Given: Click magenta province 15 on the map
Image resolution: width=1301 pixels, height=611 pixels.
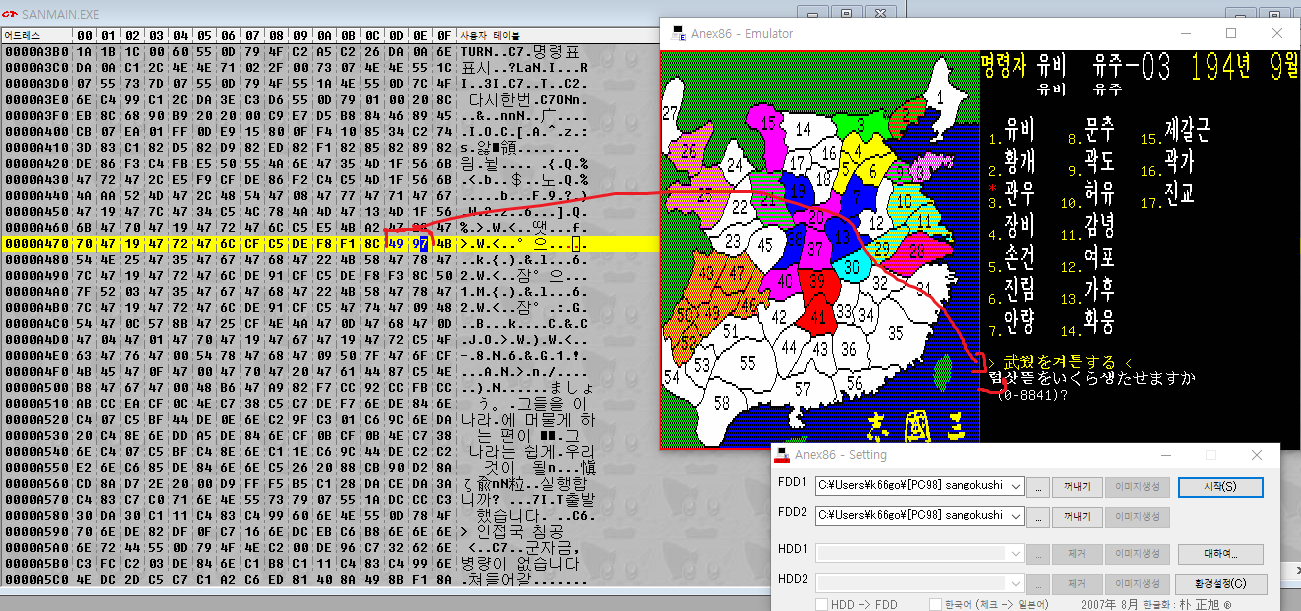Looking at the screenshot, I should point(770,123).
